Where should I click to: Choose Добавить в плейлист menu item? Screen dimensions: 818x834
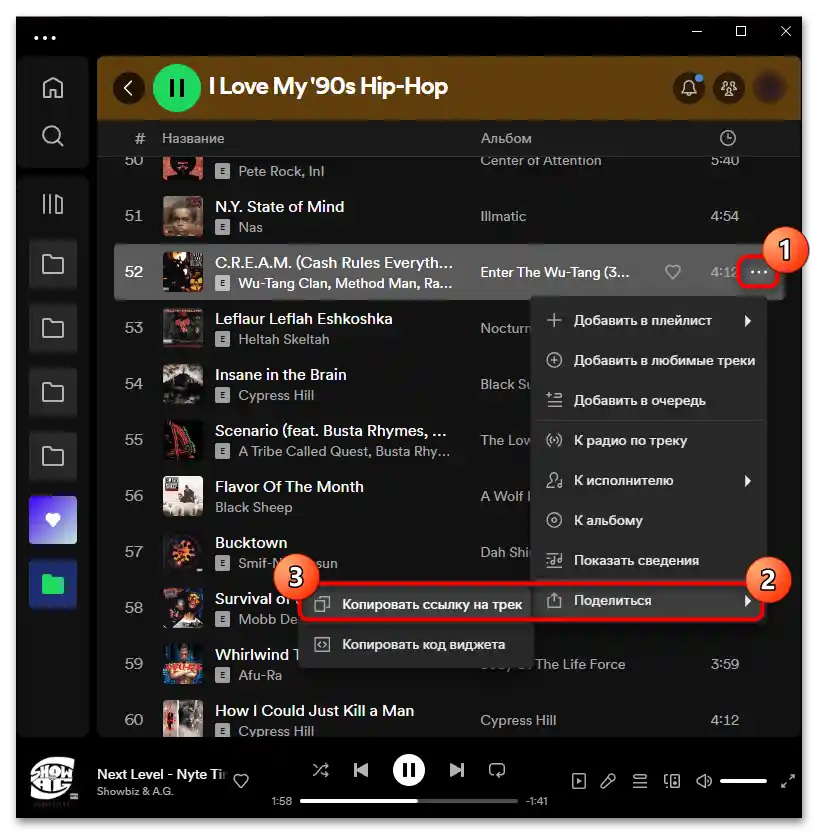(649, 321)
